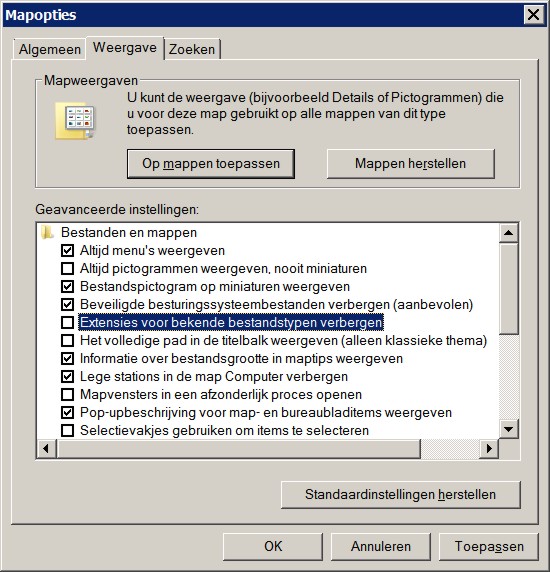Click Standaardinstellingen herstellen button

click(401, 495)
